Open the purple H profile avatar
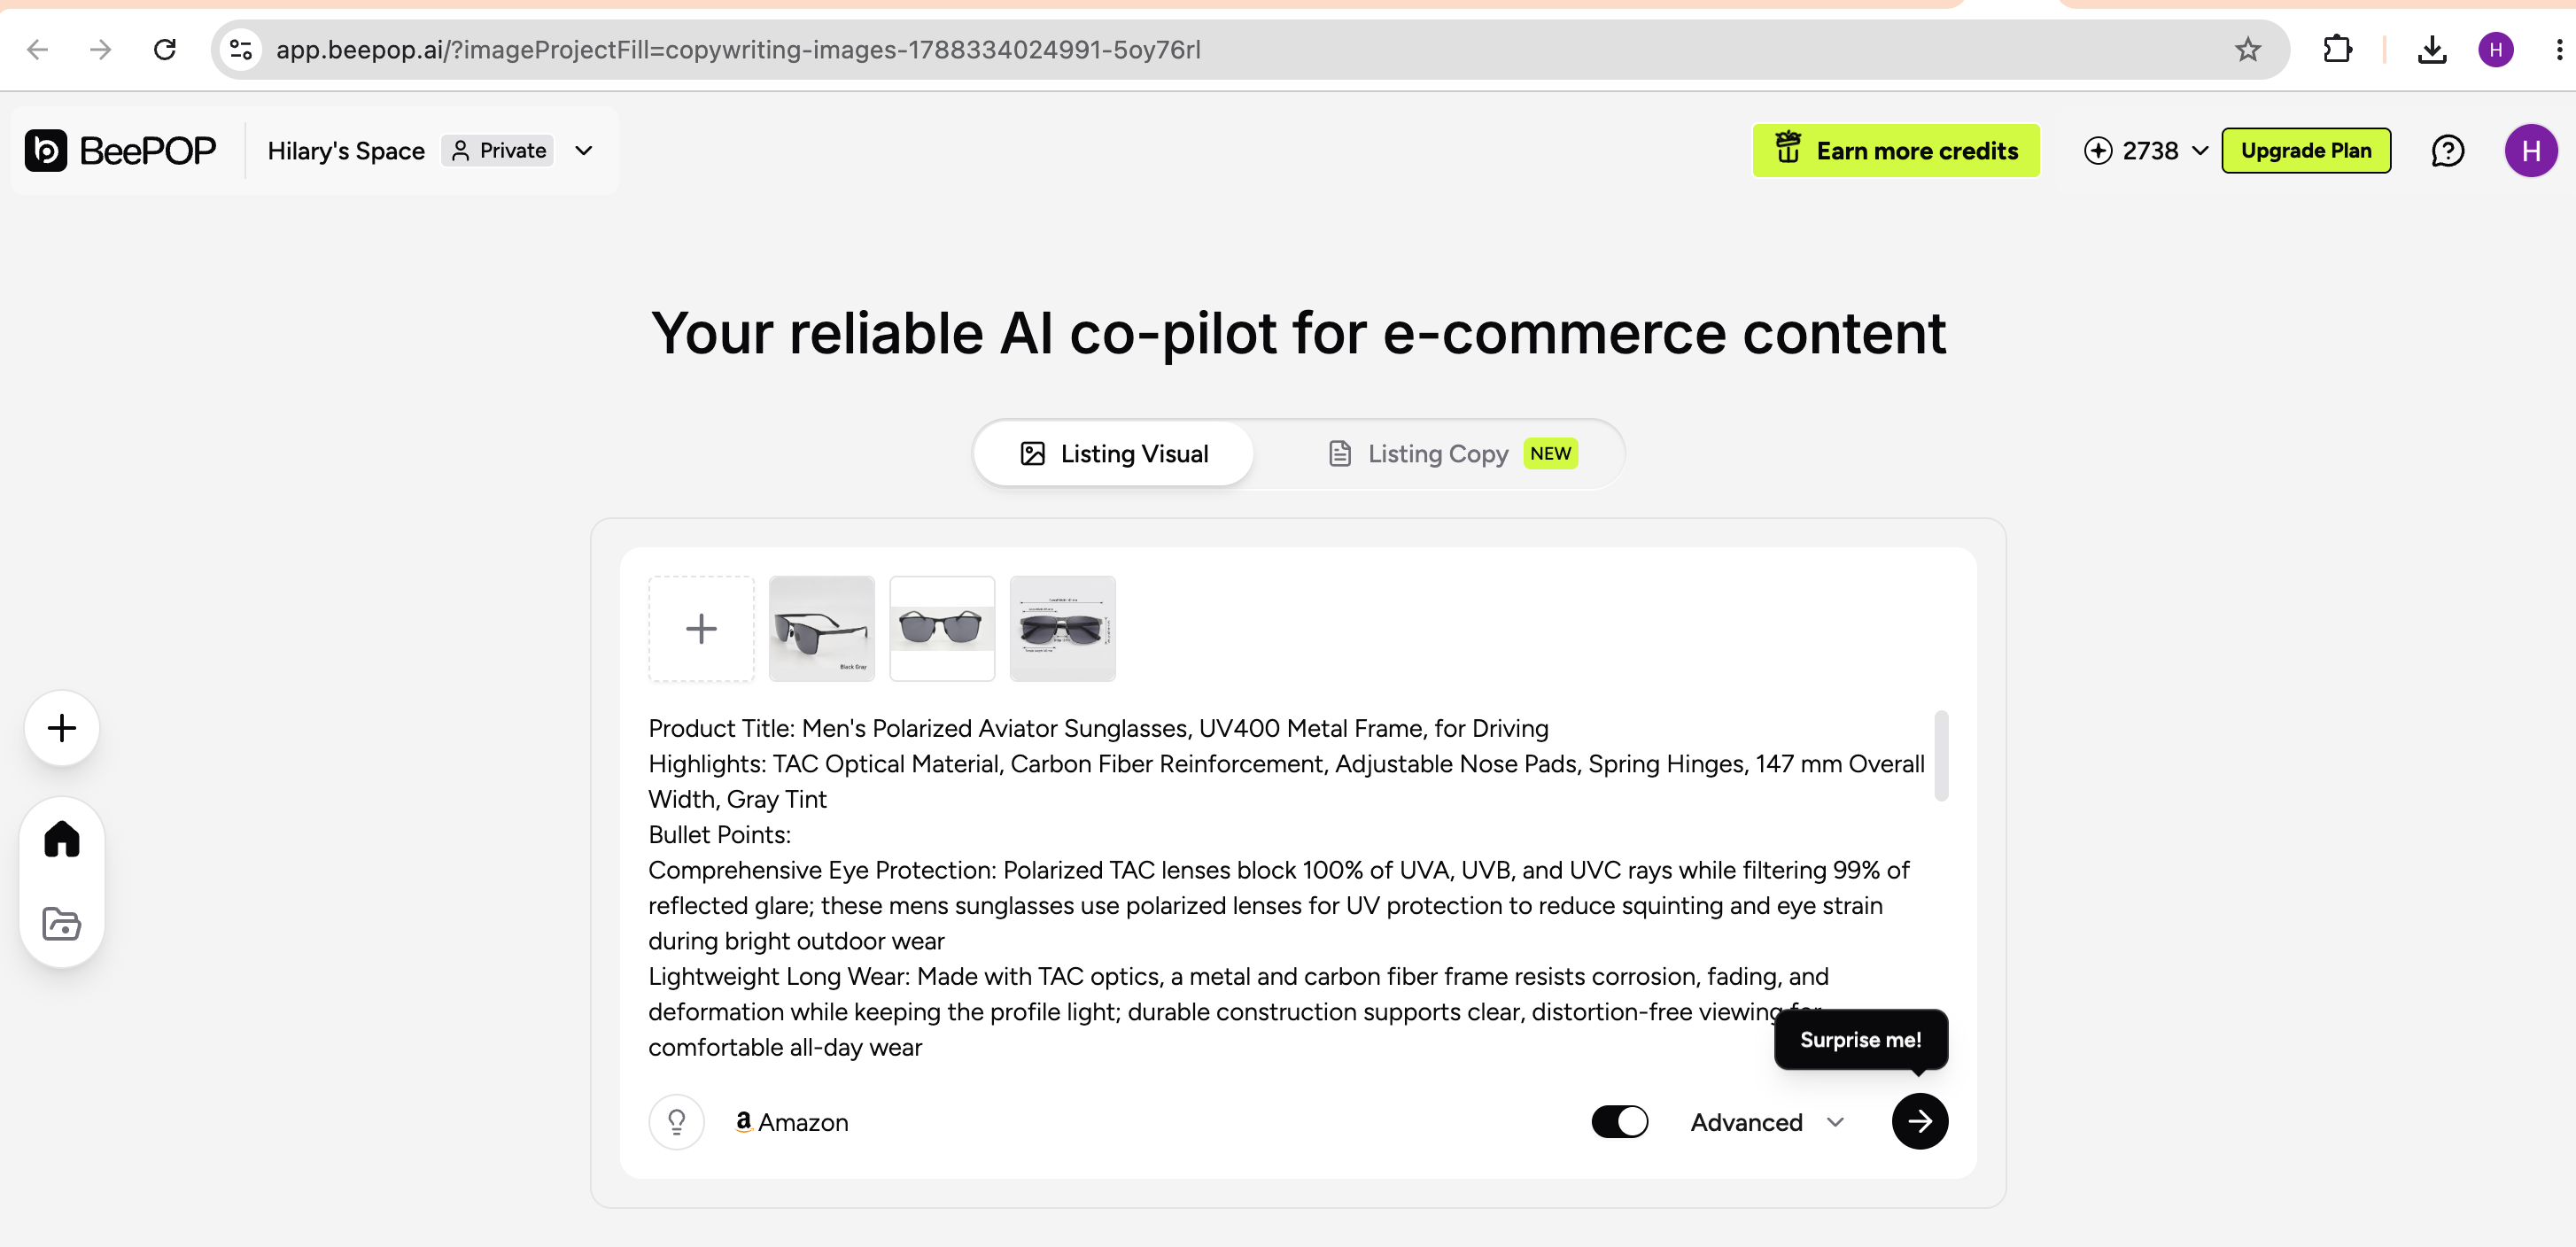The height and width of the screenshot is (1247, 2576). 2530,151
